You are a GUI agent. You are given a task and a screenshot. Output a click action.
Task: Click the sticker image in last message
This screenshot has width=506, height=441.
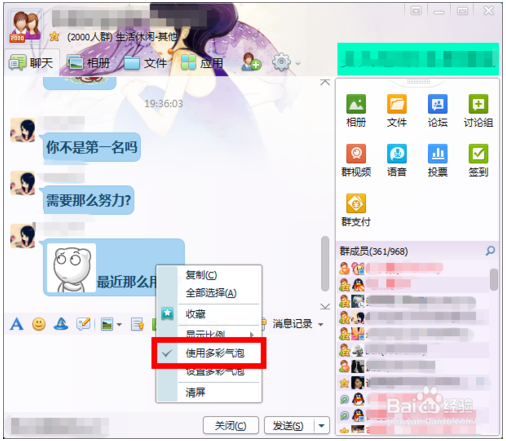(x=71, y=268)
